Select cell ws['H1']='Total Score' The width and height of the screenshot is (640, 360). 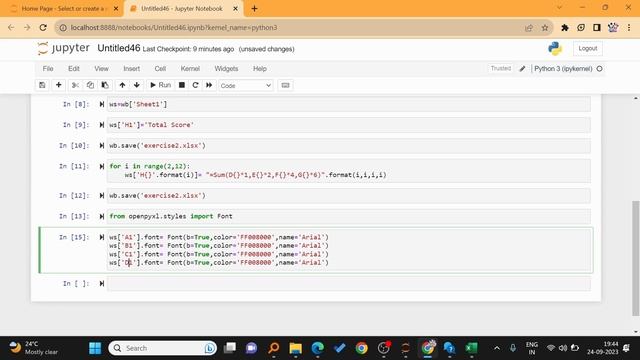[x=349, y=125]
